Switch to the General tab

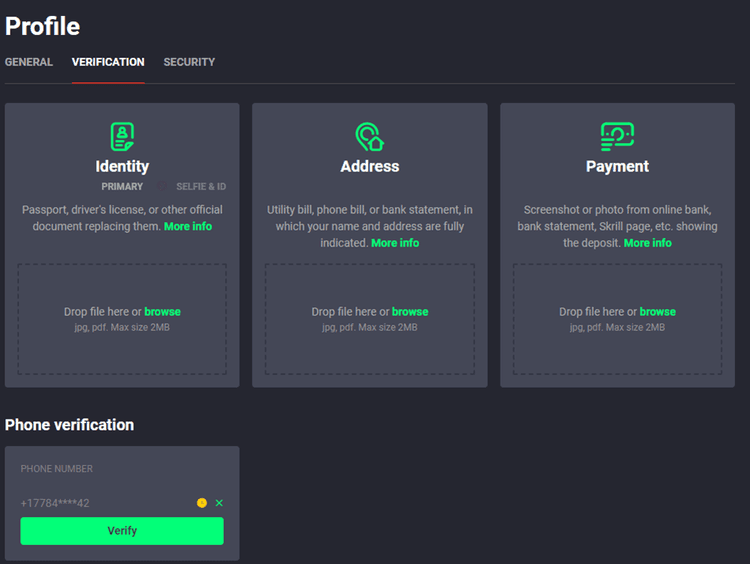[29, 62]
